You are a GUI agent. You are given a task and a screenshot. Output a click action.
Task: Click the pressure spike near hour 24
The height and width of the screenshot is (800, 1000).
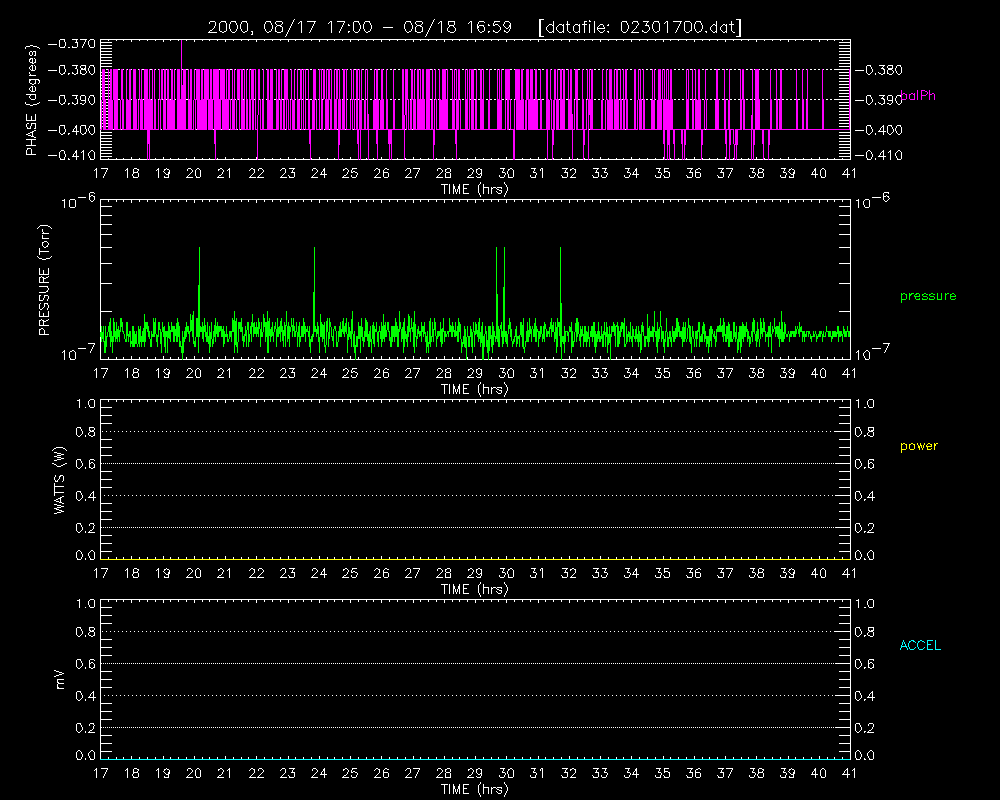(314, 281)
